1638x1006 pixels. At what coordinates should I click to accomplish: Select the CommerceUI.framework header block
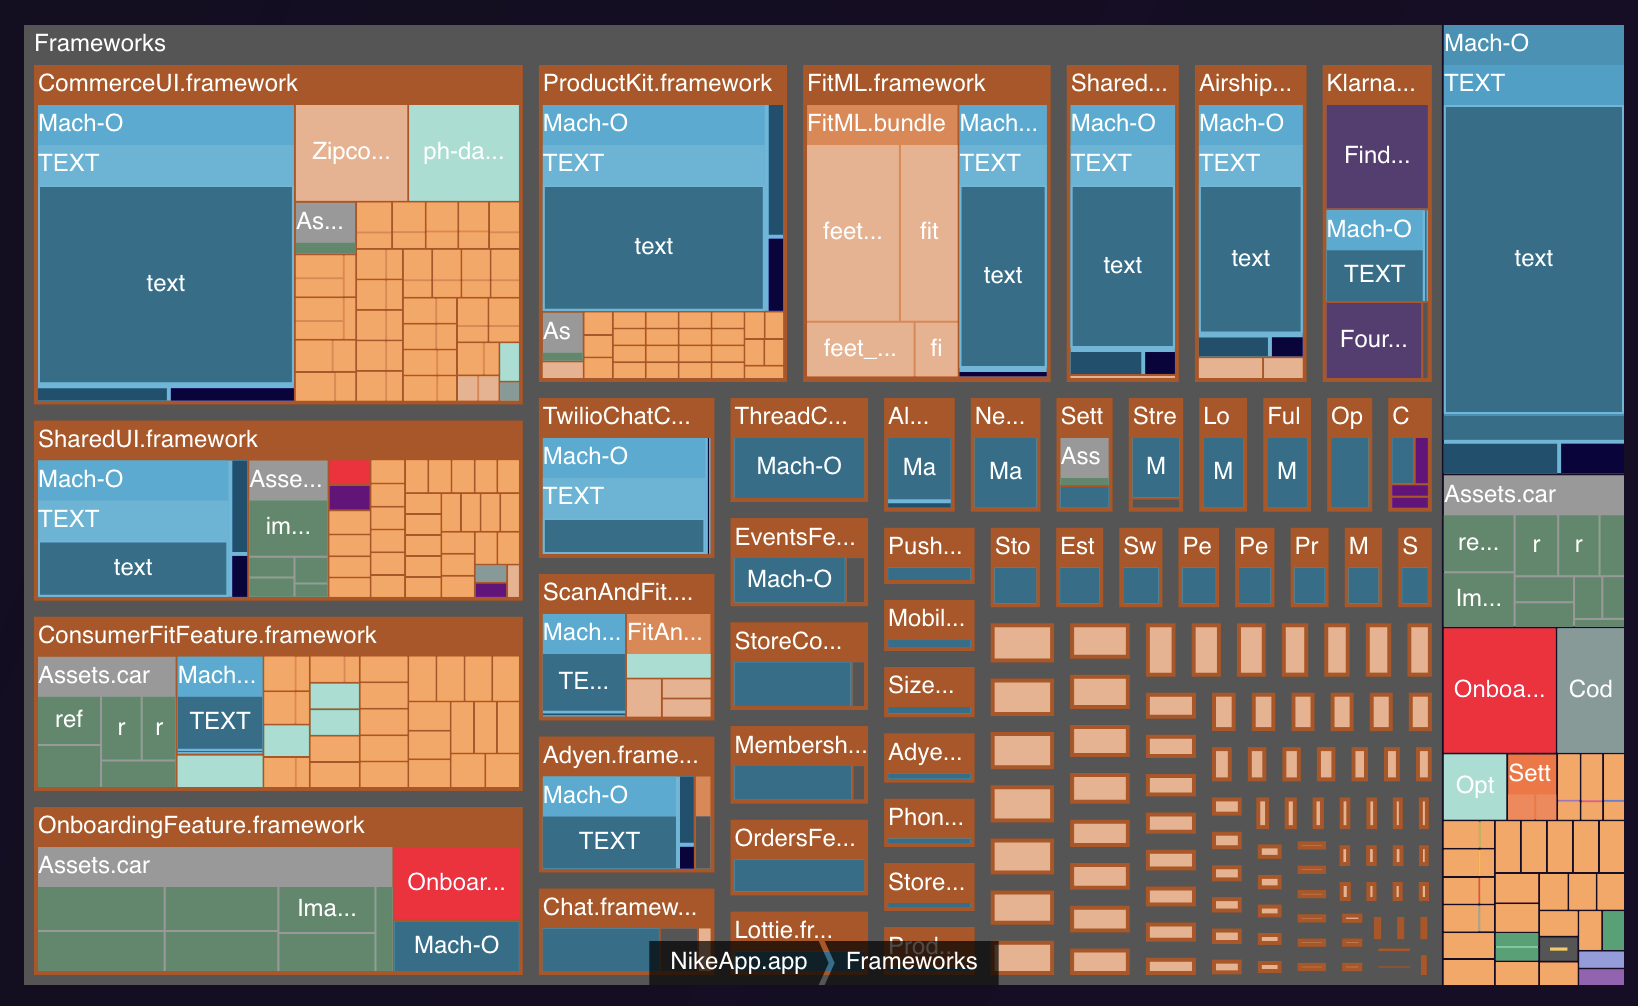(278, 84)
